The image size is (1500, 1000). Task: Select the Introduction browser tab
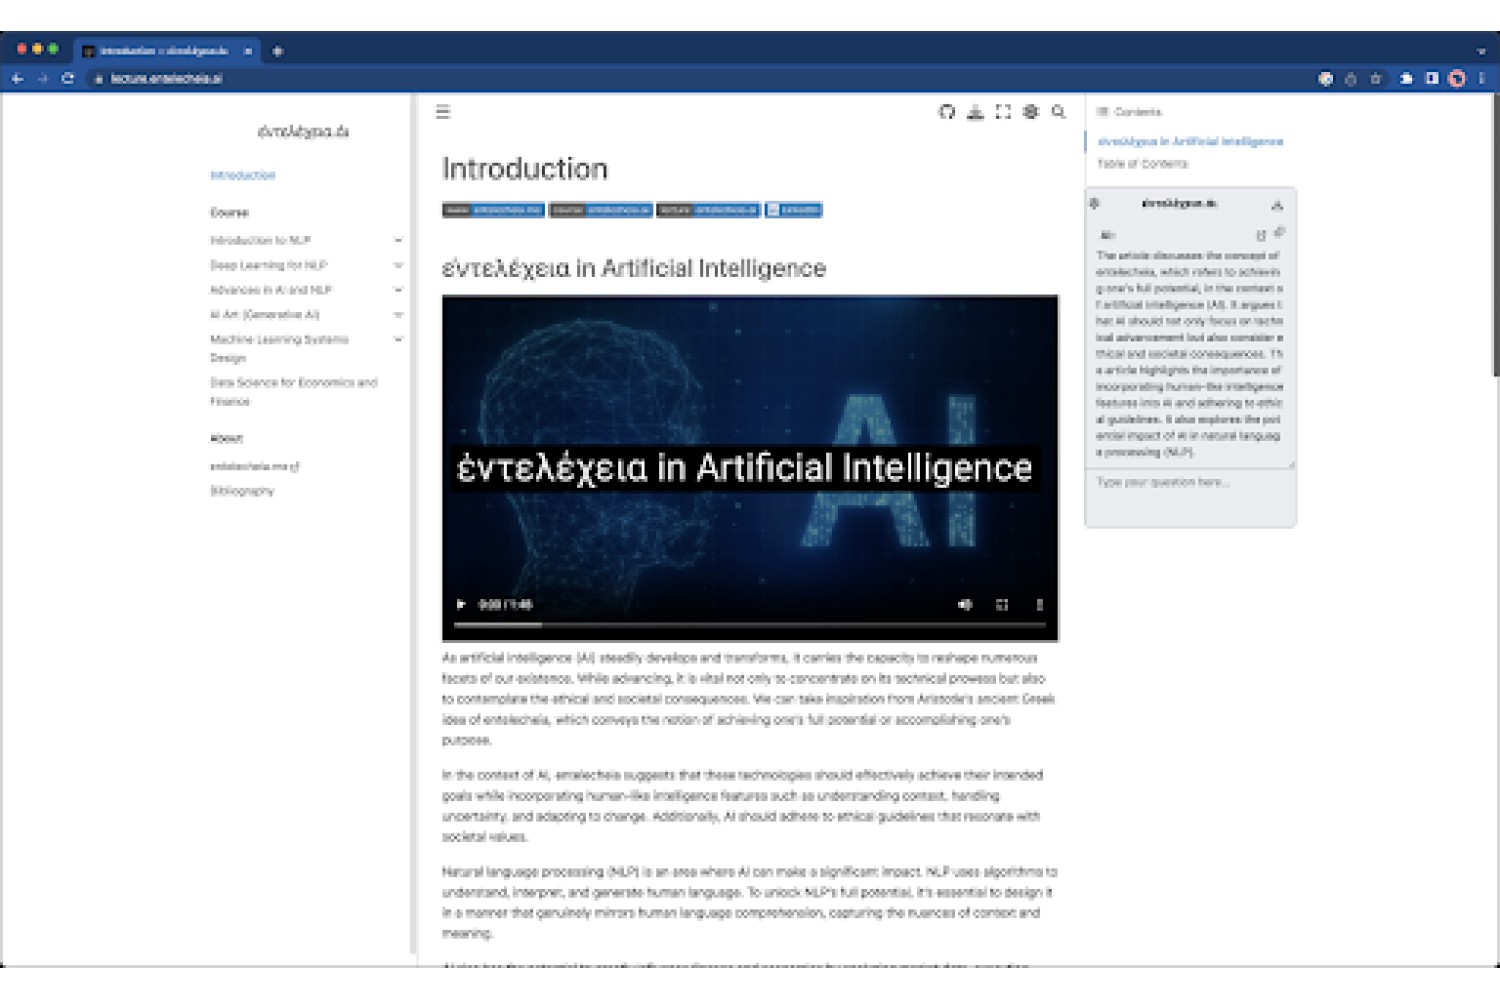166,51
